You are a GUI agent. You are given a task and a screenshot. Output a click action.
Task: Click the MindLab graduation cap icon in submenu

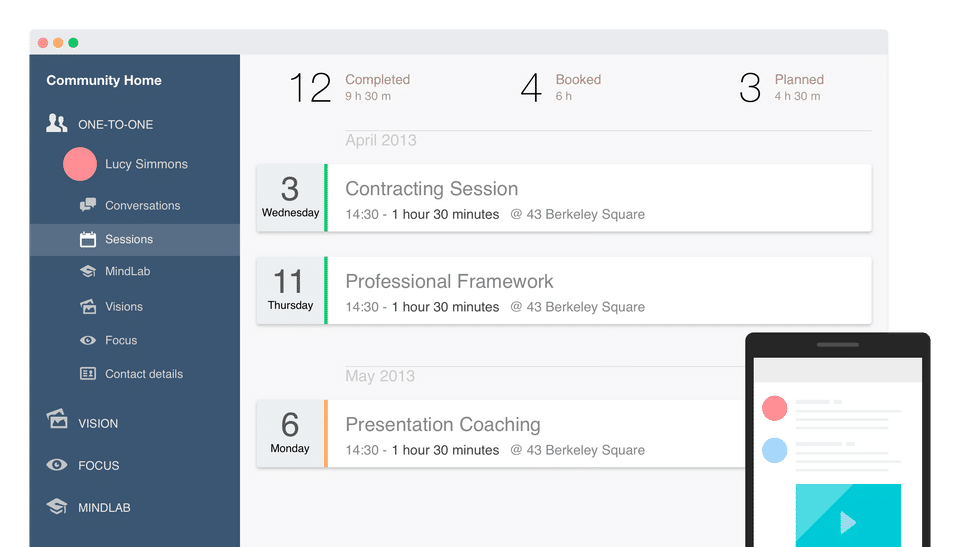click(87, 272)
